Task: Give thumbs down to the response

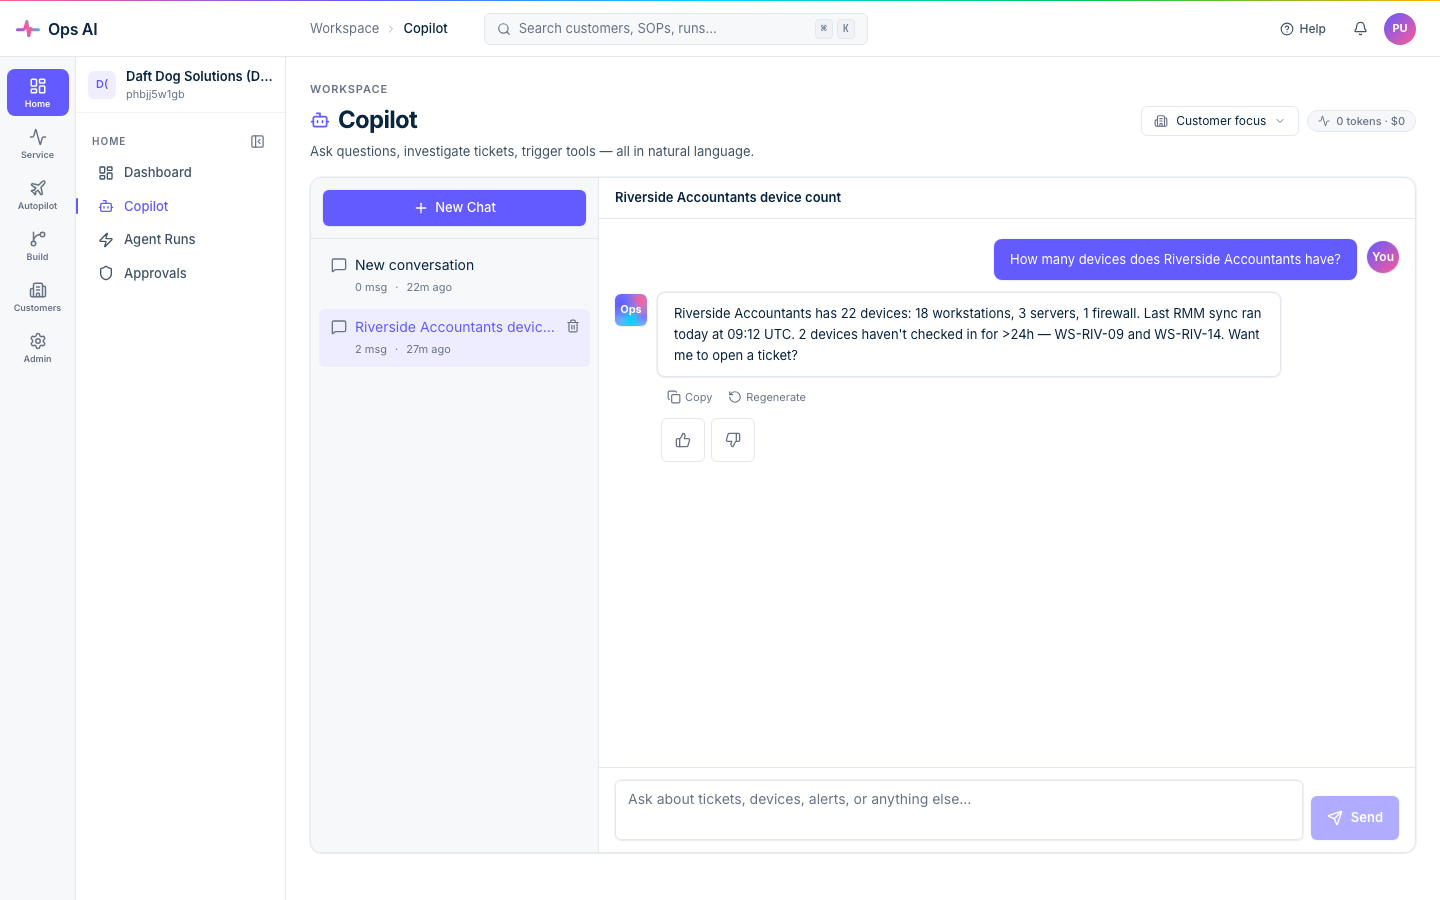Action: (733, 440)
